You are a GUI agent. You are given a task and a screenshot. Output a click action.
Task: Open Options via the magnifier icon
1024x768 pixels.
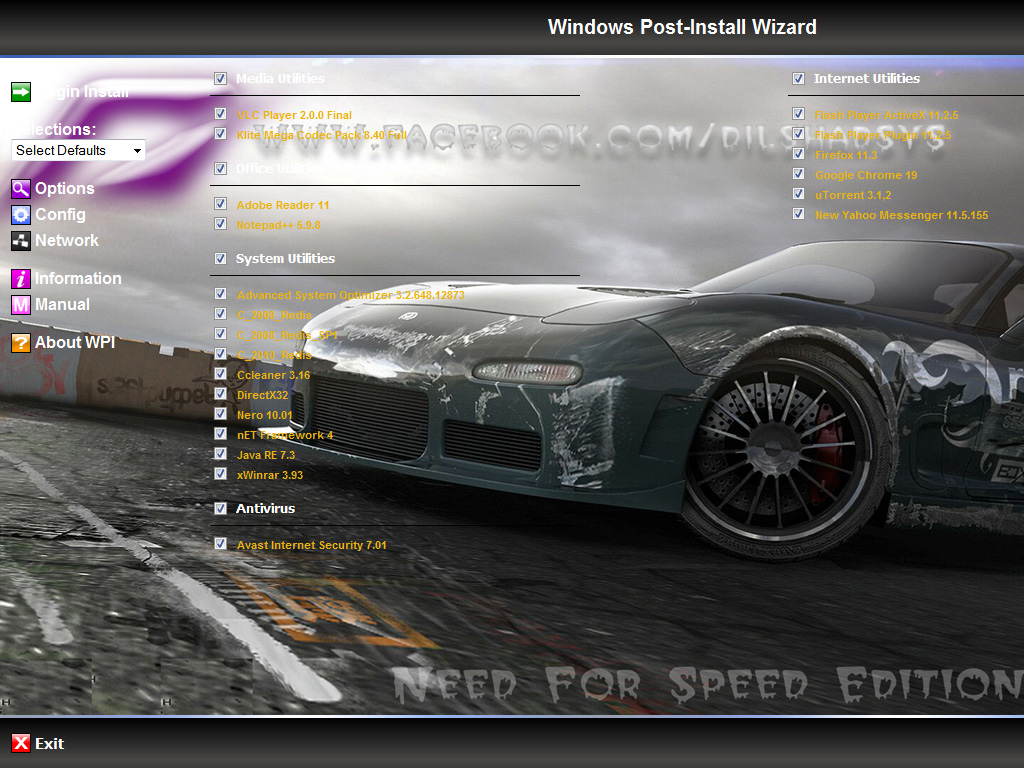[x=21, y=188]
